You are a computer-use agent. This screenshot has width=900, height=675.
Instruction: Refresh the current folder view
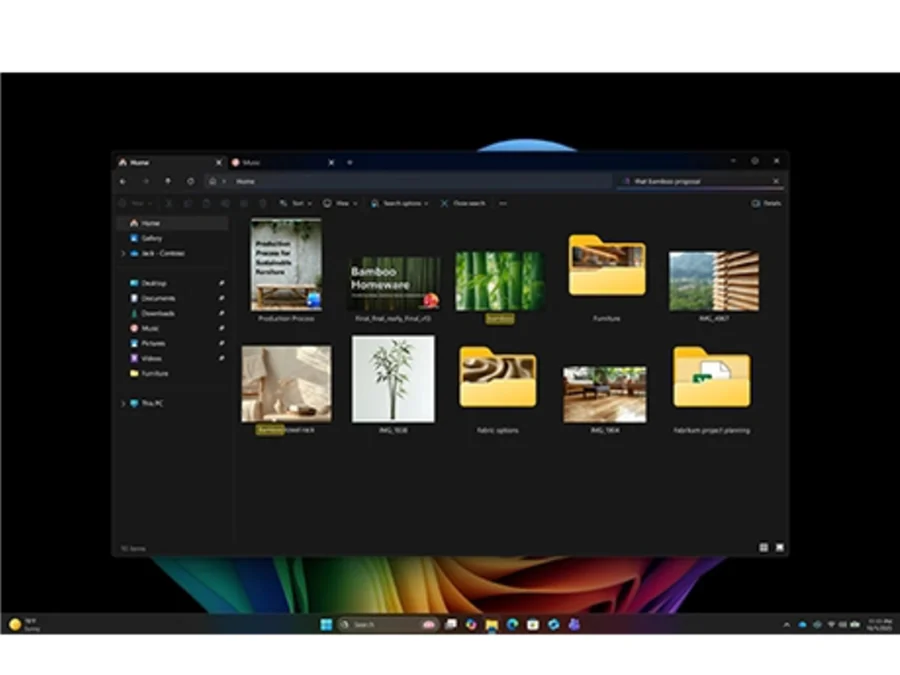tap(191, 181)
